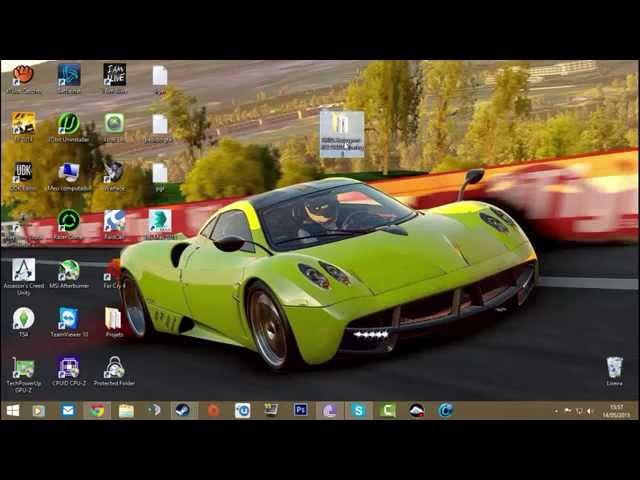Open the Windows Start button
Screen dimensions: 640x480
[x=13, y=410]
